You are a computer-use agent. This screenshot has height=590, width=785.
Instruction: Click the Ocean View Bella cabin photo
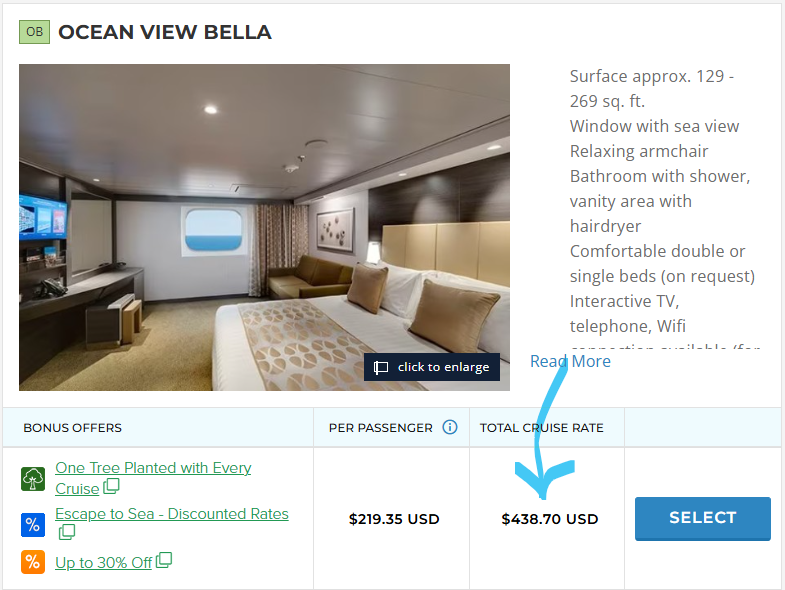[264, 227]
